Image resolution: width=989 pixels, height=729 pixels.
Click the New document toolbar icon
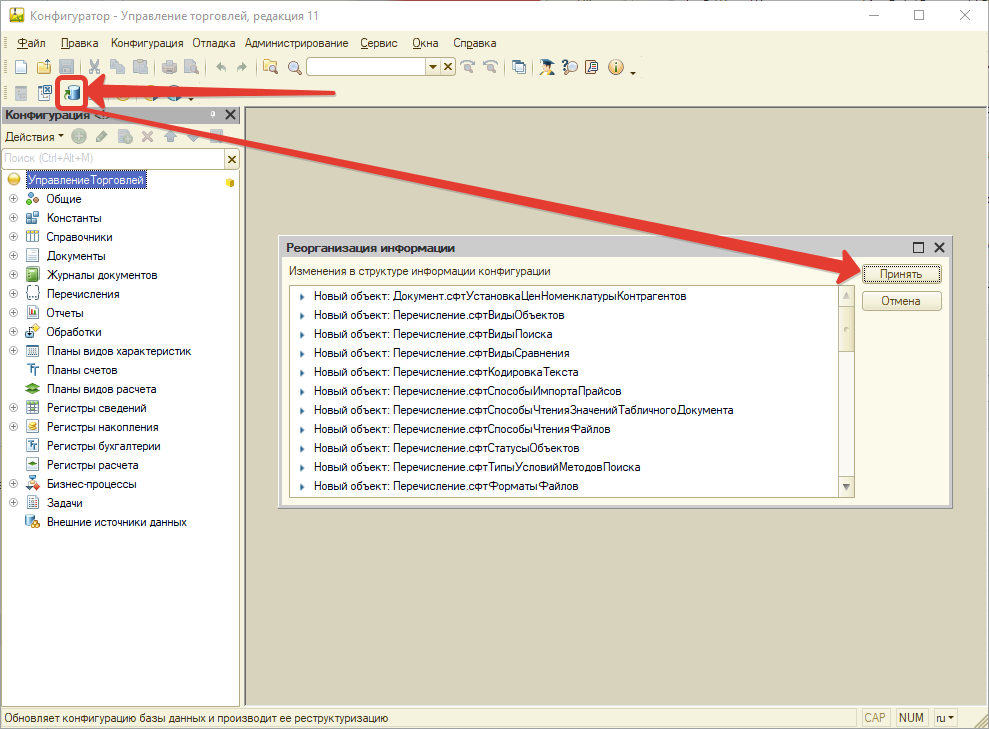tap(20, 67)
